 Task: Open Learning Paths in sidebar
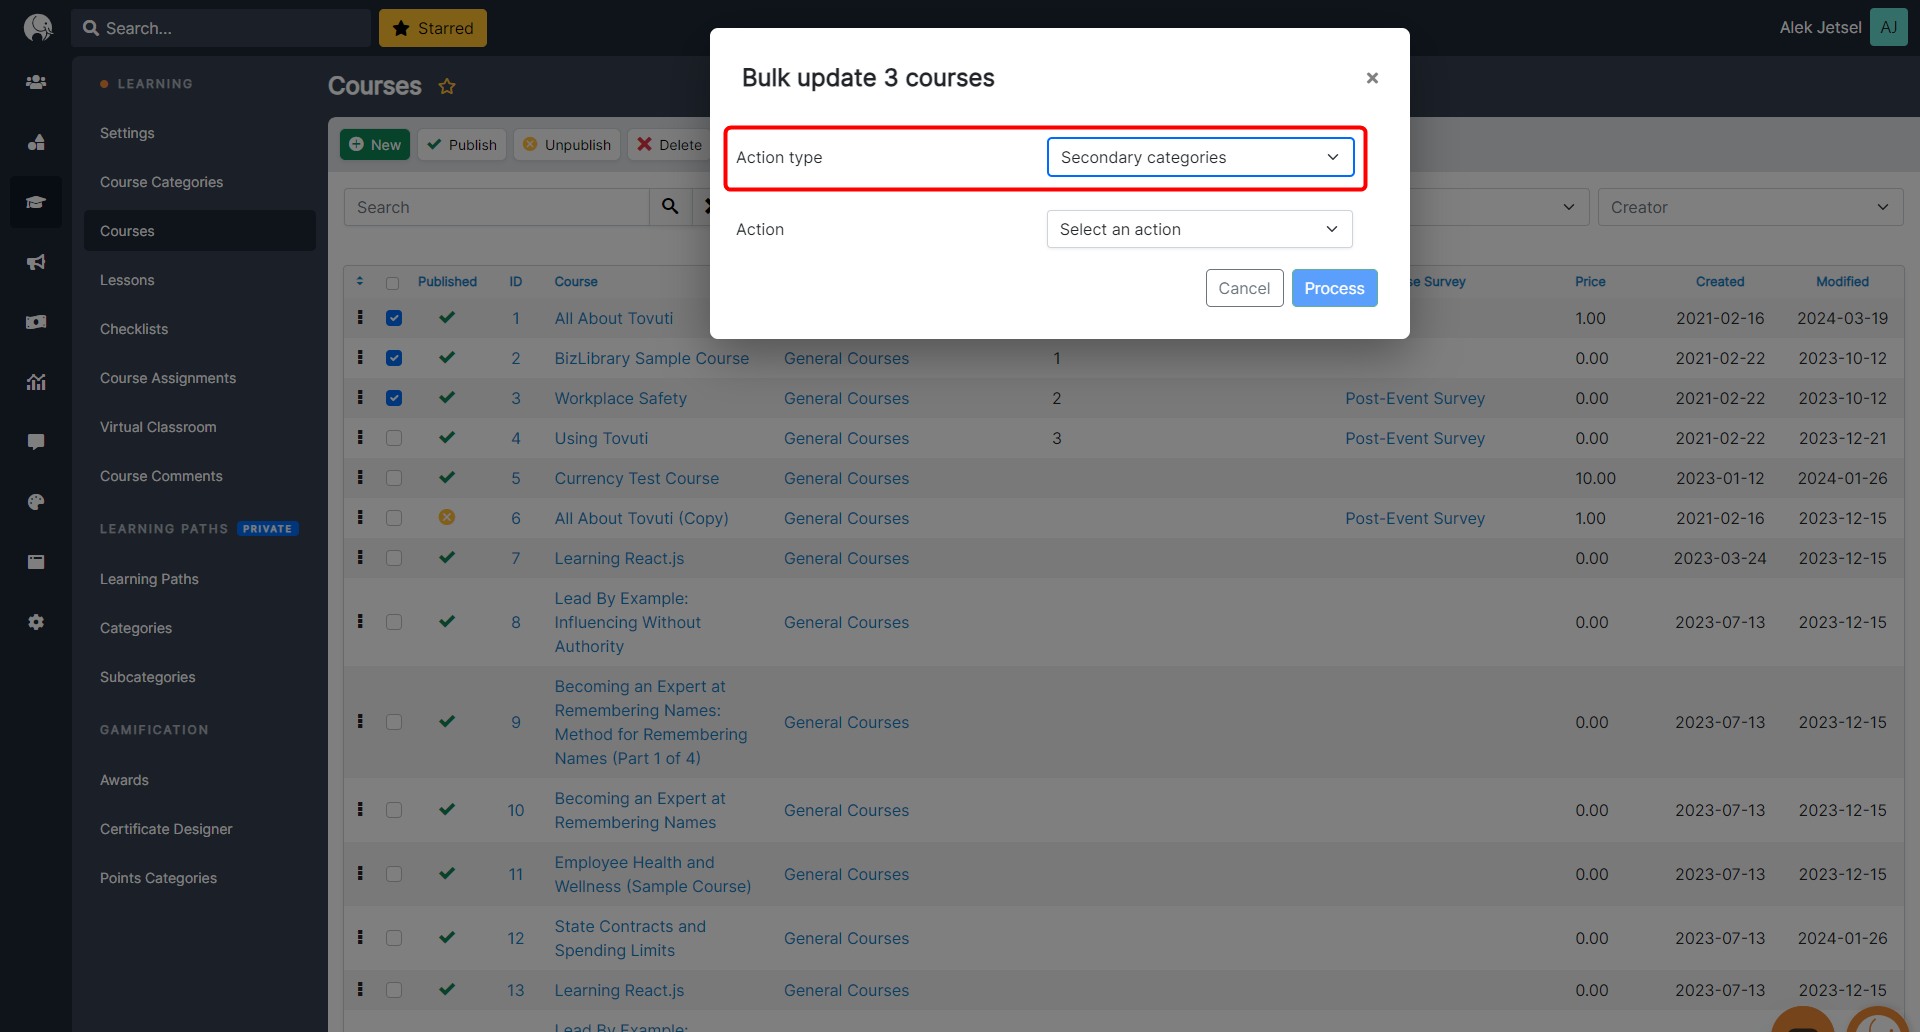pos(149,579)
